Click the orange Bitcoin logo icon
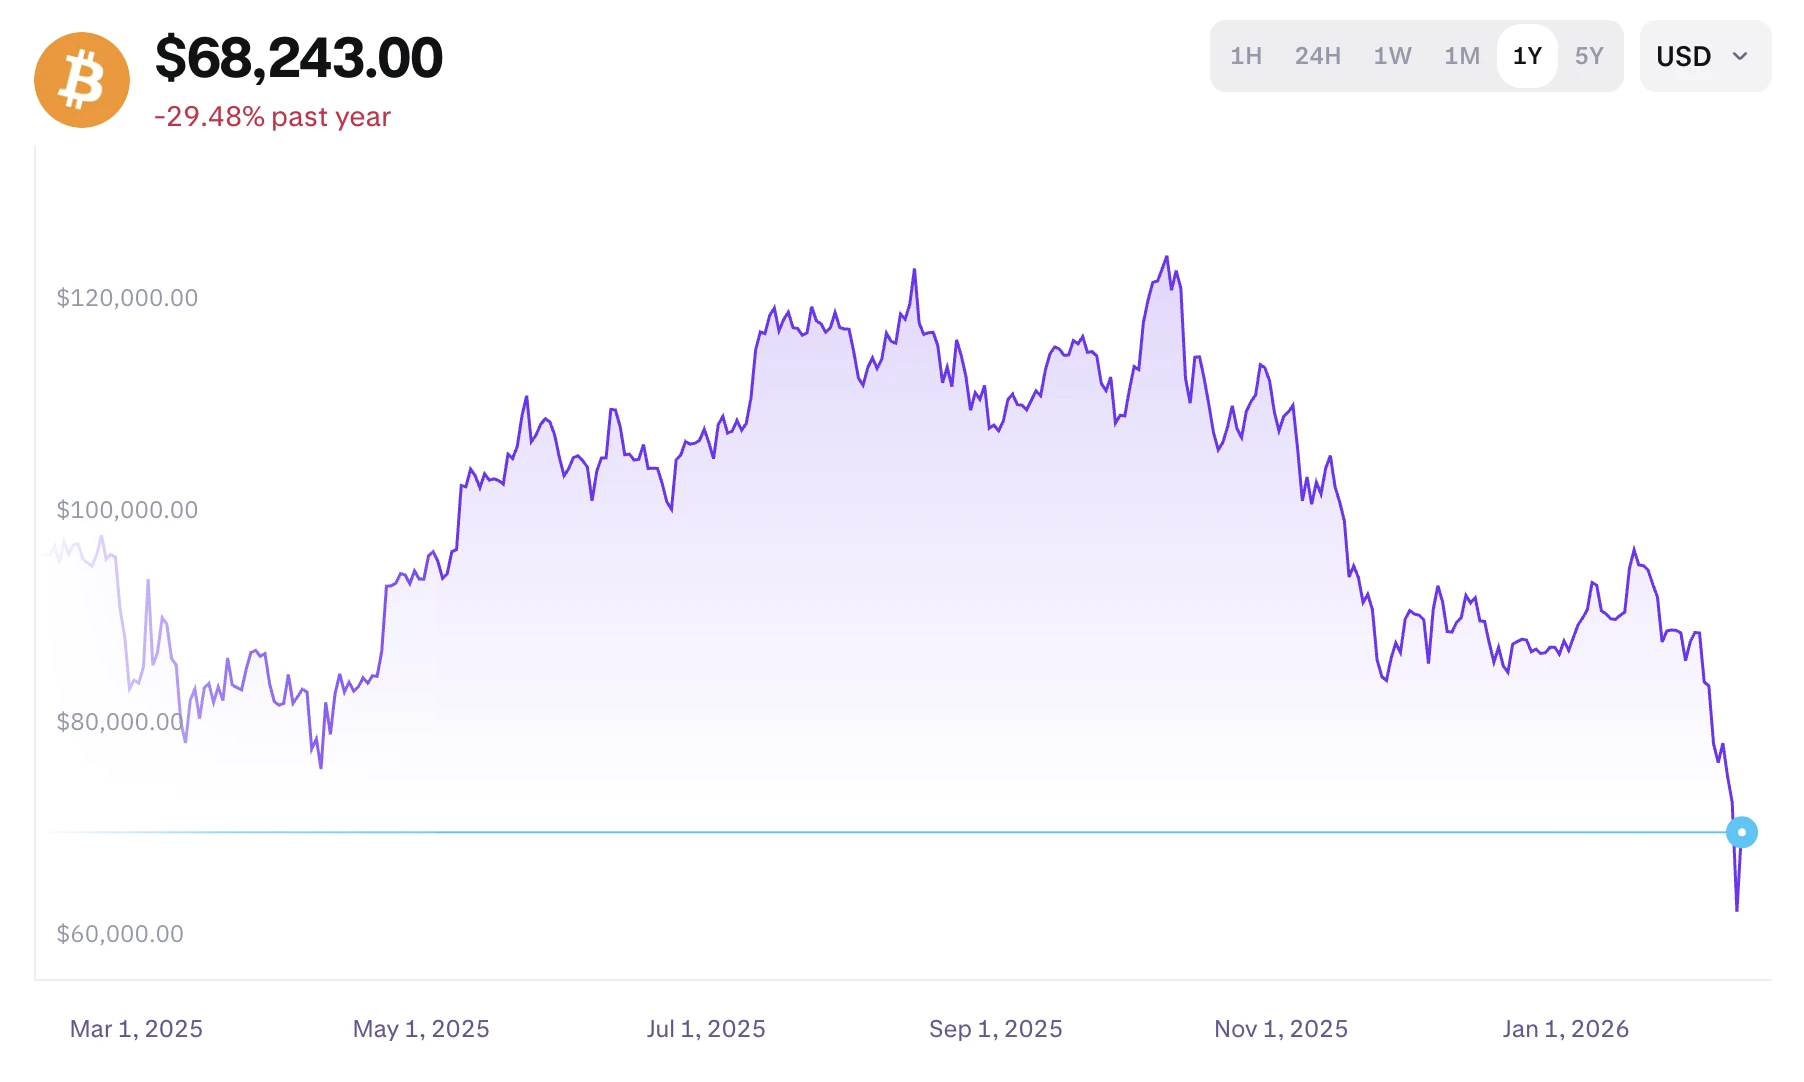This screenshot has width=1804, height=1082. pos(82,80)
